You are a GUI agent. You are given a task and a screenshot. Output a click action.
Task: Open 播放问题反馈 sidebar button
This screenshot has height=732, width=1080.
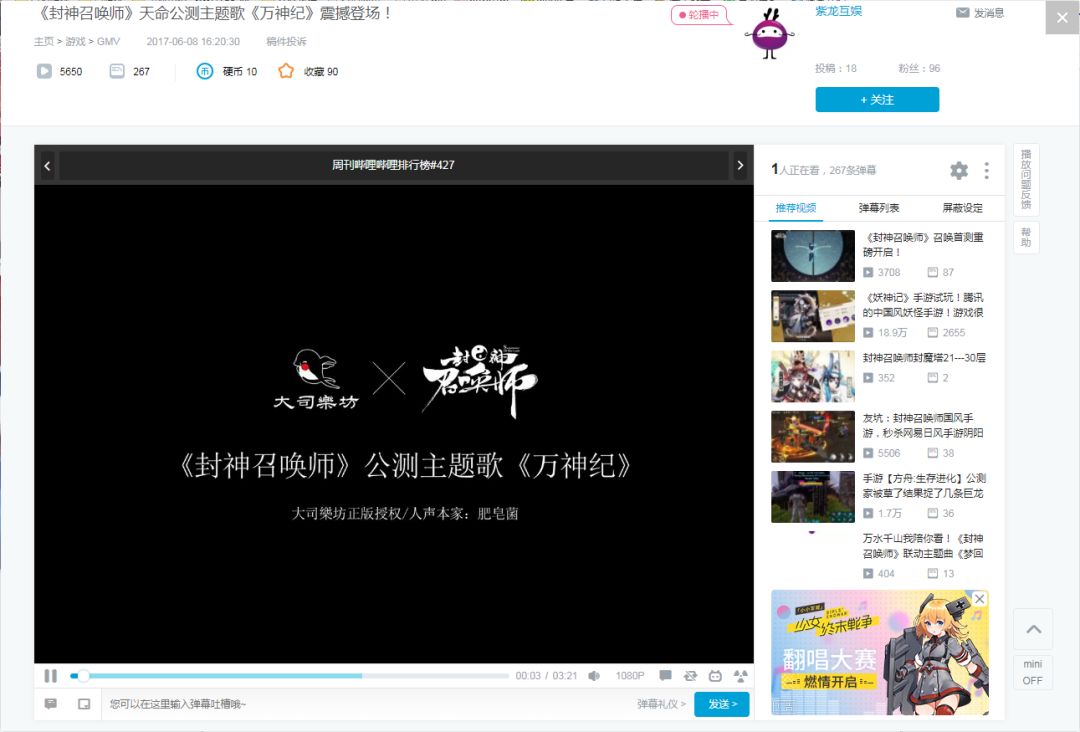pos(1026,179)
